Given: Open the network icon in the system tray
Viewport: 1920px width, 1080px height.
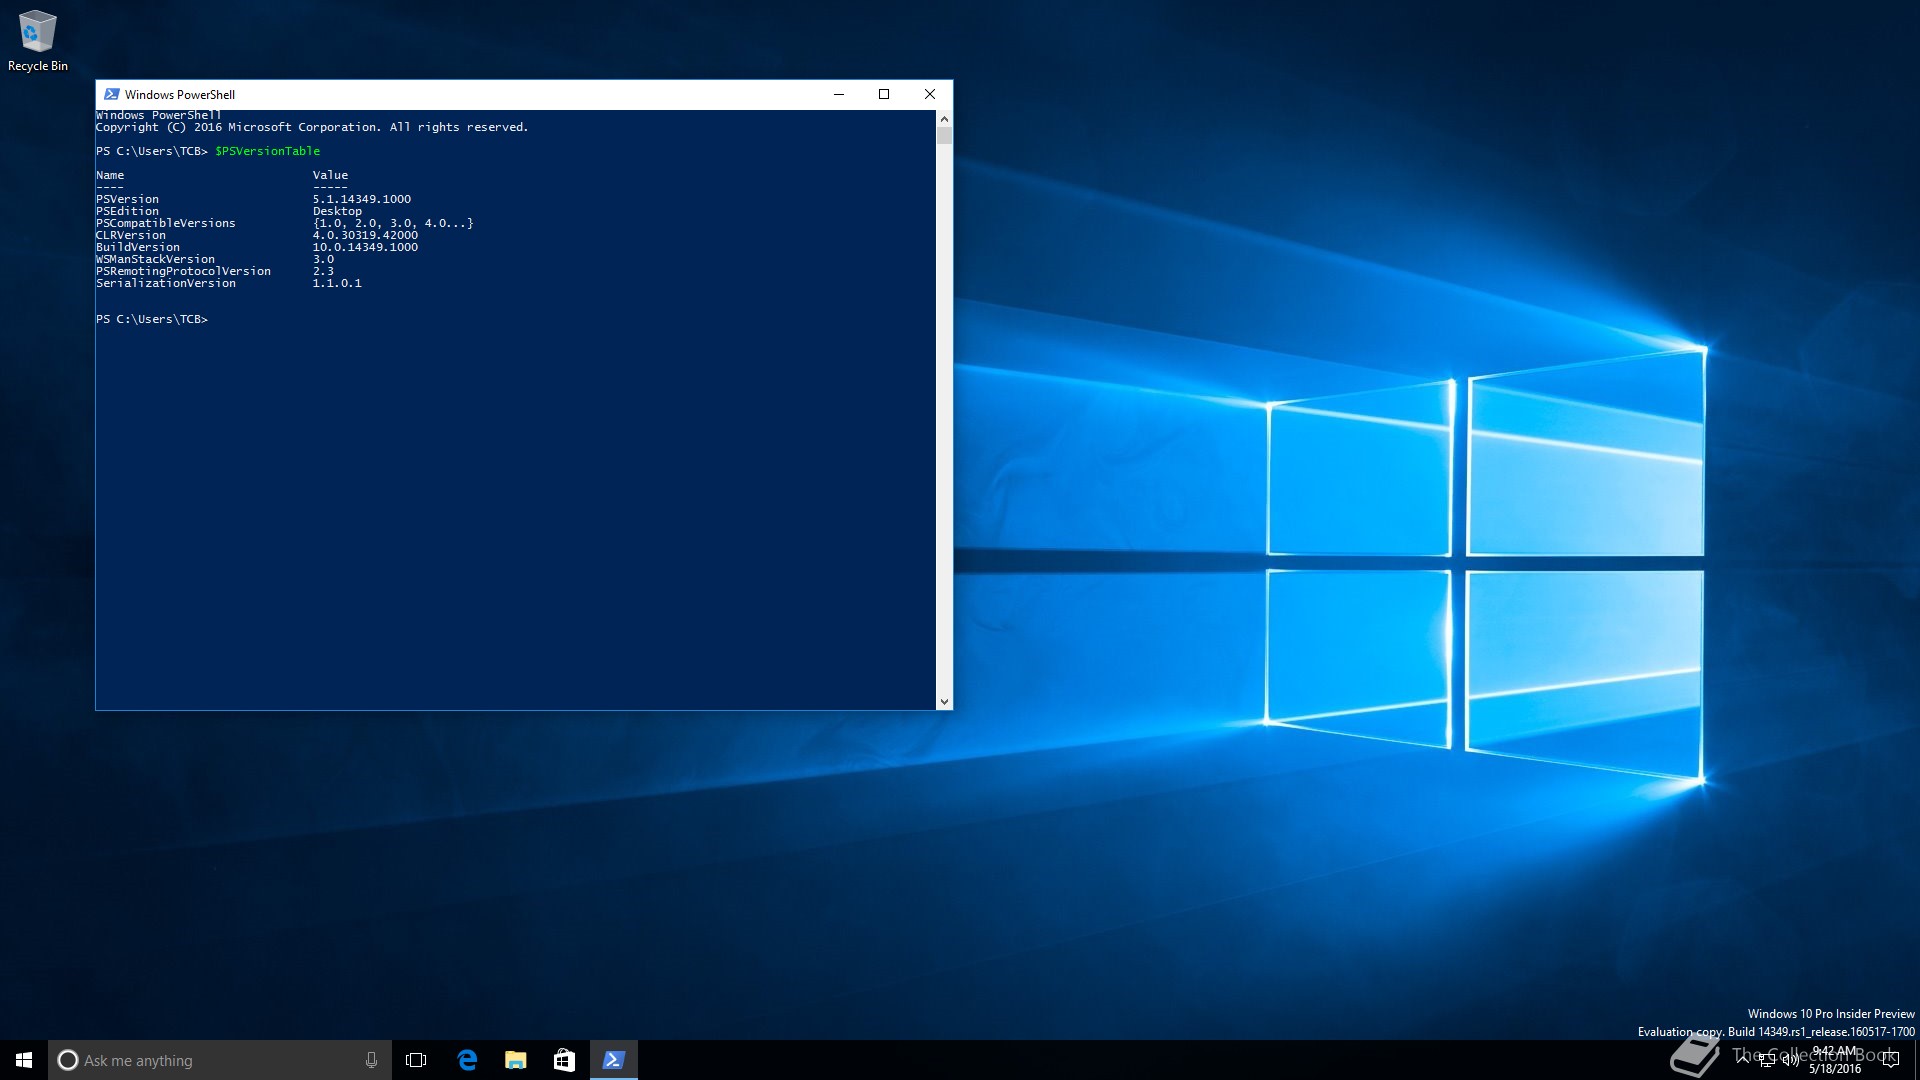Looking at the screenshot, I should point(1767,1061).
